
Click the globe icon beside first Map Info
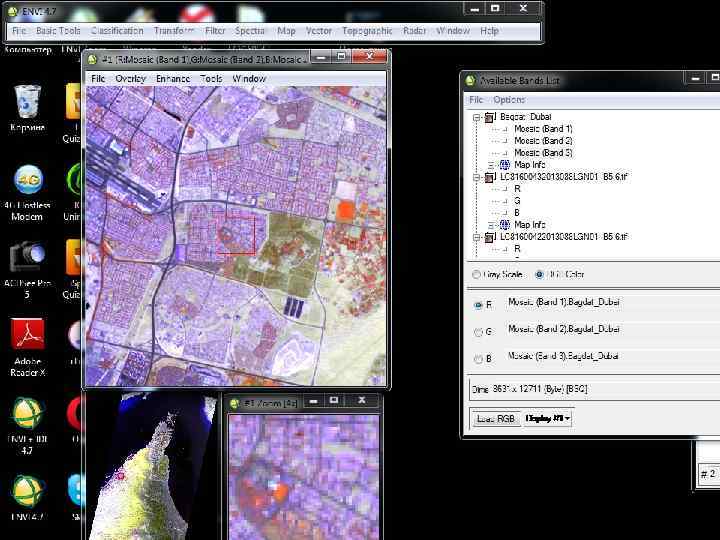[505, 164]
